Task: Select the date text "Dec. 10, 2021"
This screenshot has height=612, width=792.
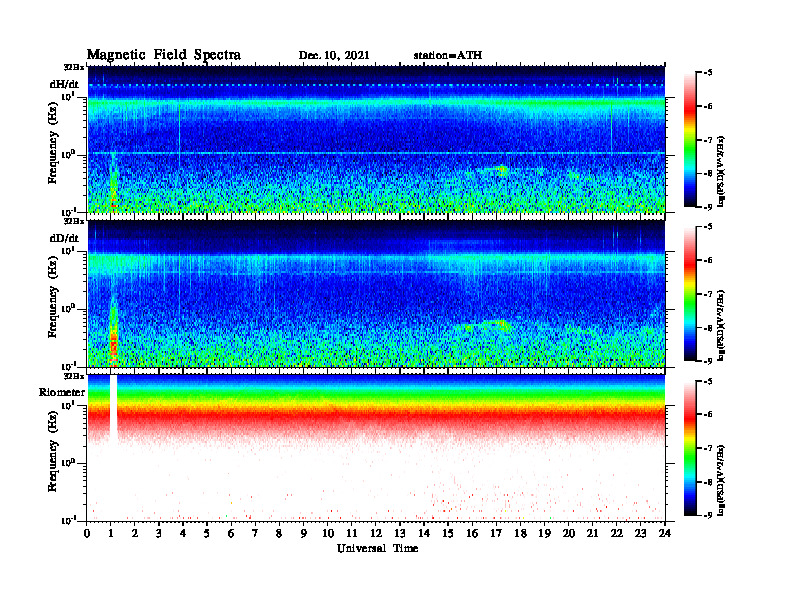Action: [334, 56]
